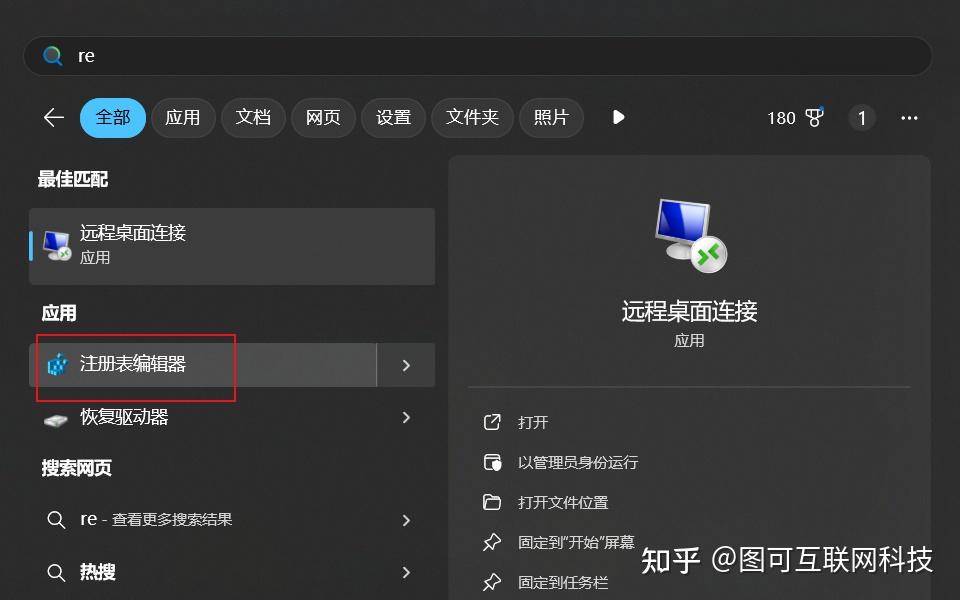This screenshot has height=600, width=960.
Task: Click the 远程桌面连接 icon in best match row
Action: tap(57, 246)
